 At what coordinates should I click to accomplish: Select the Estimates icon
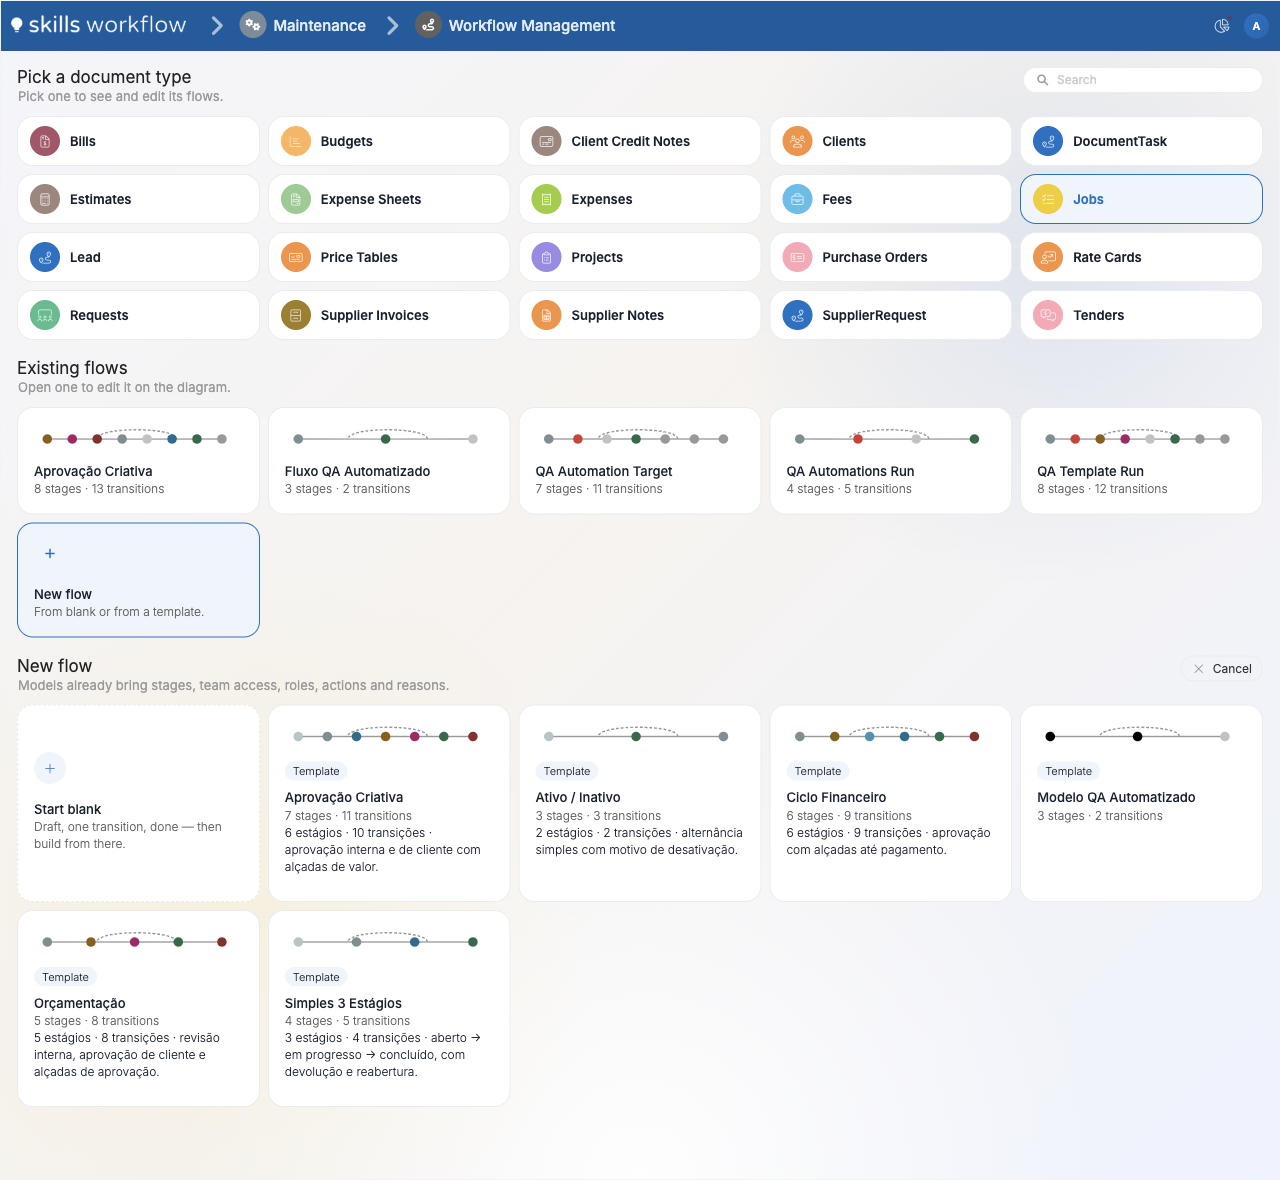[x=45, y=199]
